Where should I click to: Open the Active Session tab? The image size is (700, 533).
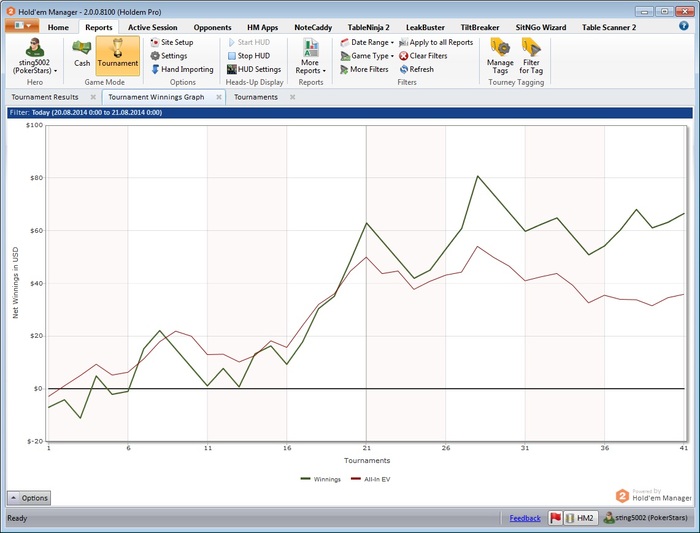pos(152,27)
